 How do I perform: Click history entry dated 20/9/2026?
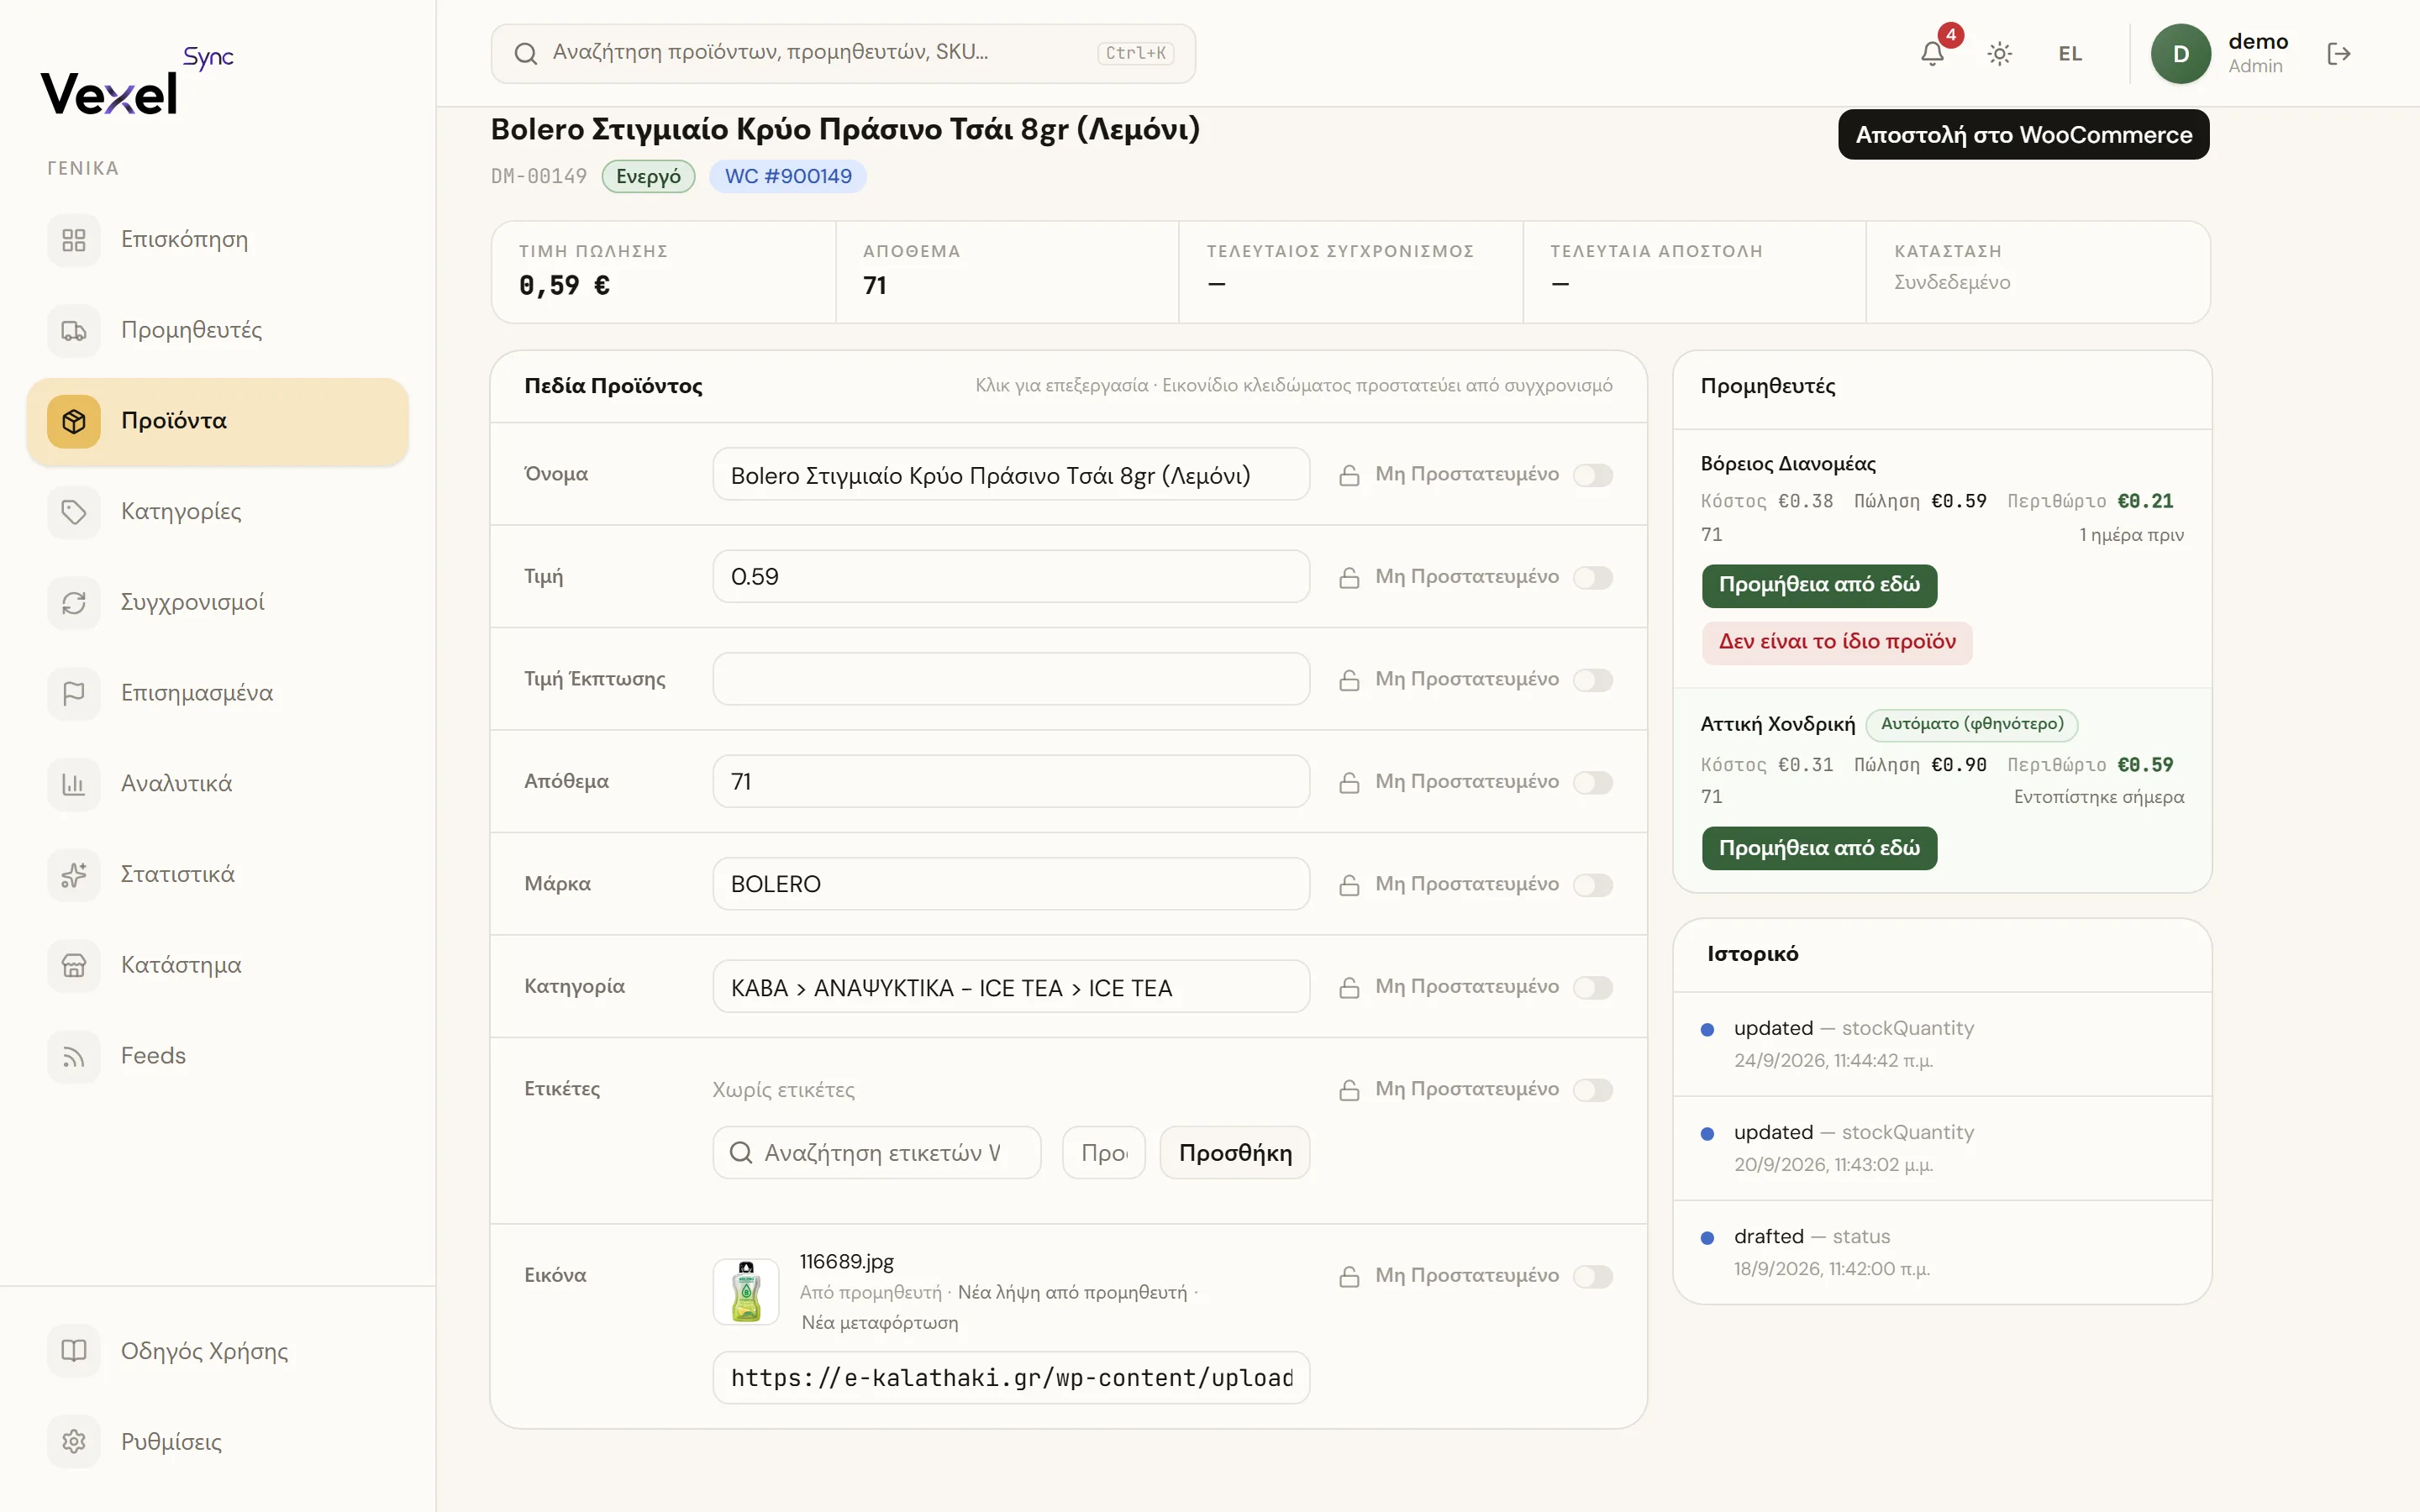1942,1148
